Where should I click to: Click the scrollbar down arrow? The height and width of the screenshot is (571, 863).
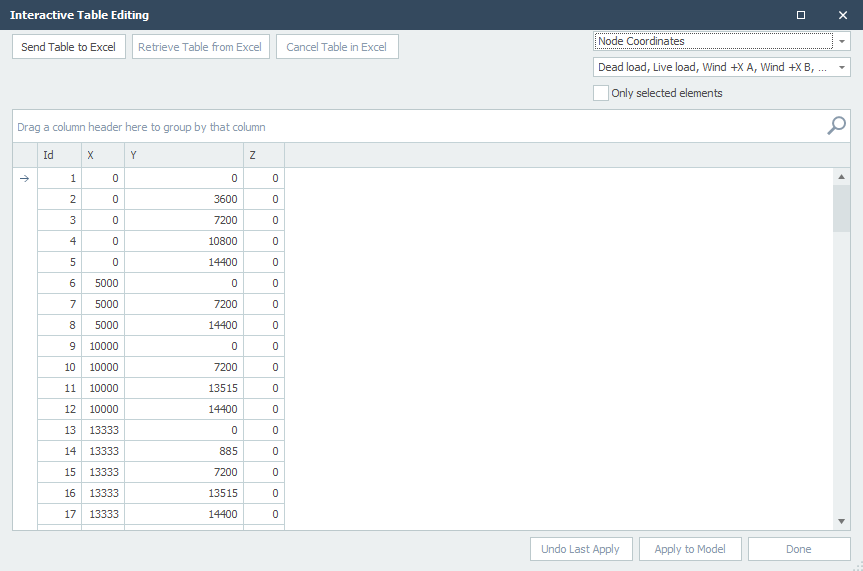click(842, 521)
